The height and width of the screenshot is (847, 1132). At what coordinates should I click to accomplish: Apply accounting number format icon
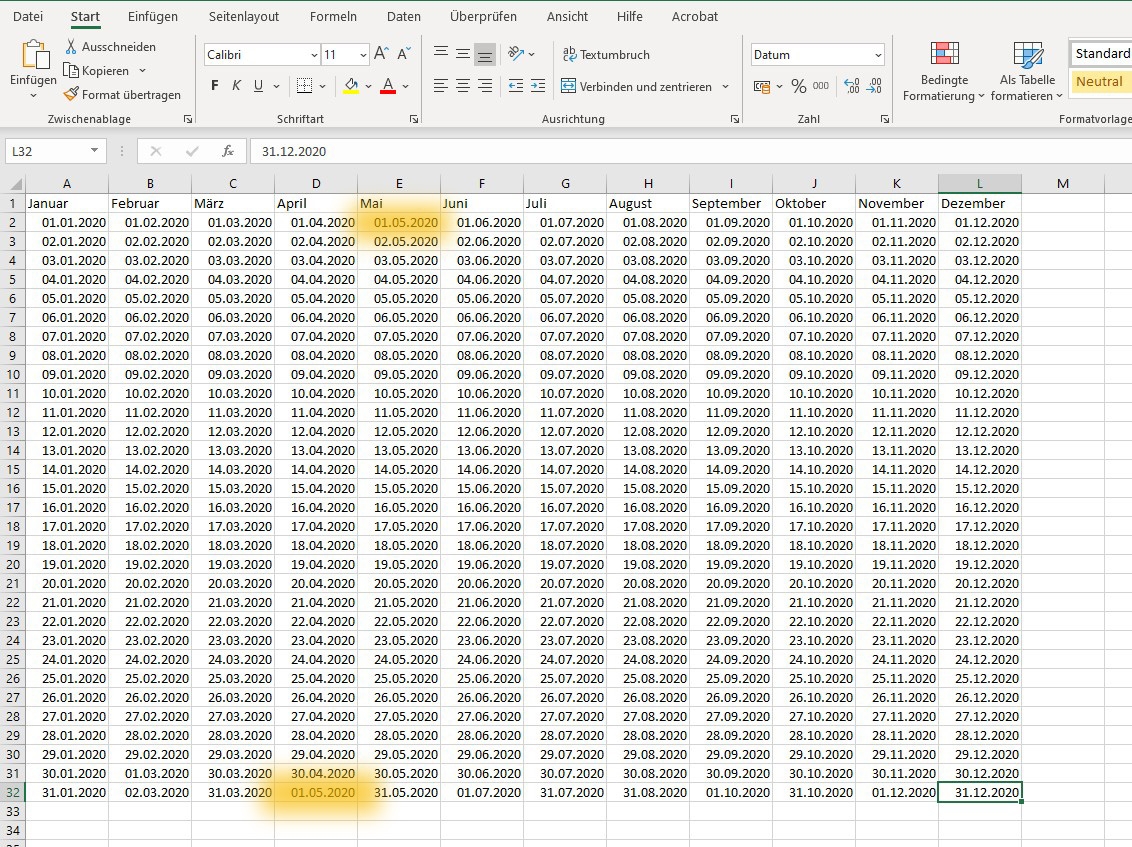(x=762, y=87)
